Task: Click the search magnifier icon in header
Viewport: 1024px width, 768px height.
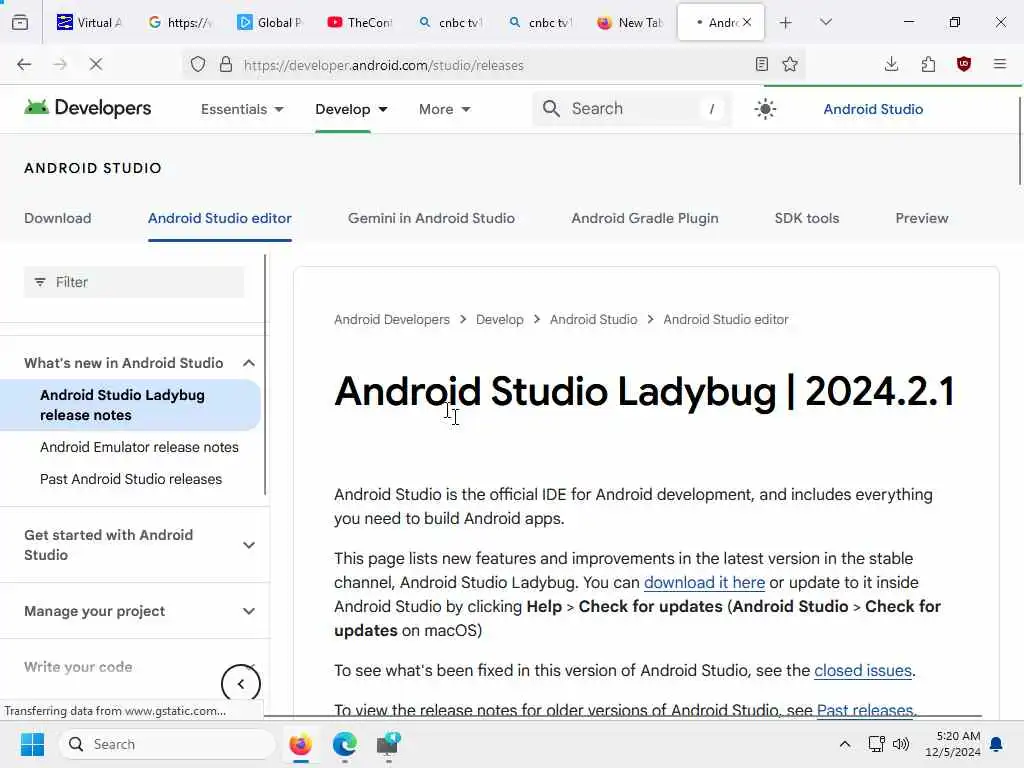Action: 551,108
